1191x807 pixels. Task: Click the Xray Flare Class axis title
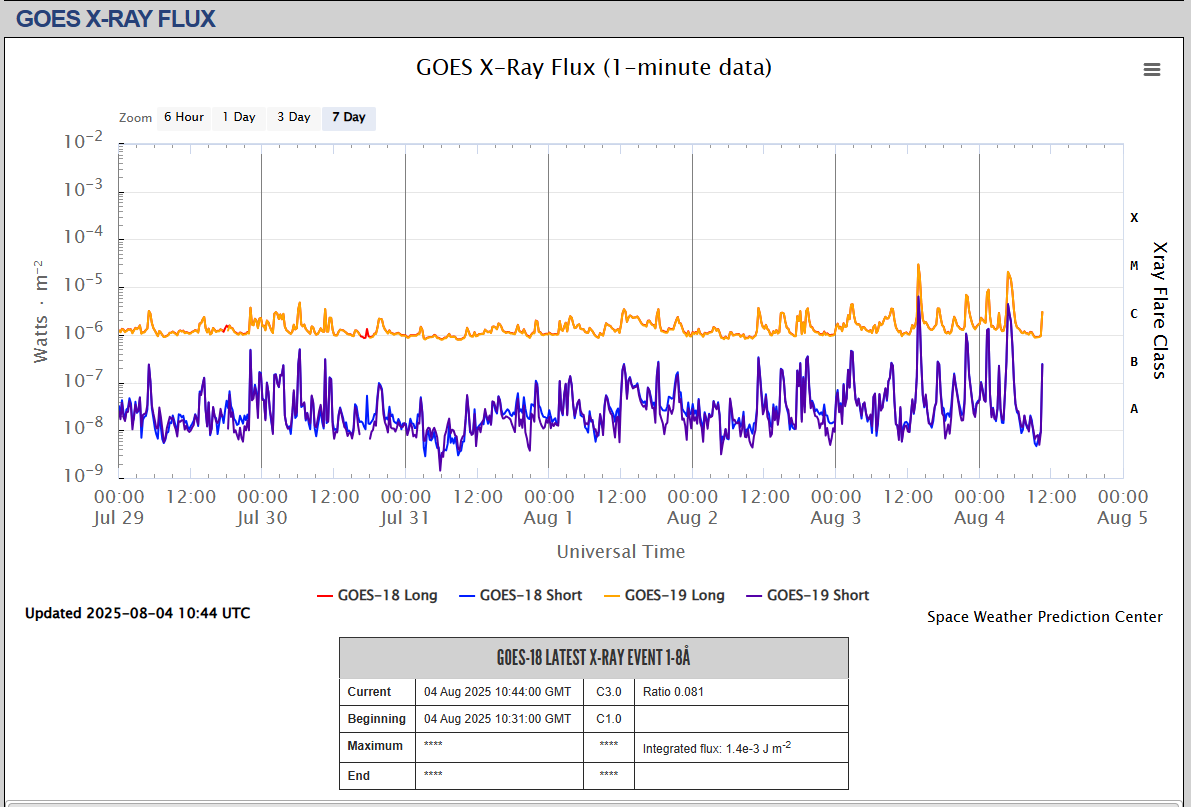[1159, 310]
